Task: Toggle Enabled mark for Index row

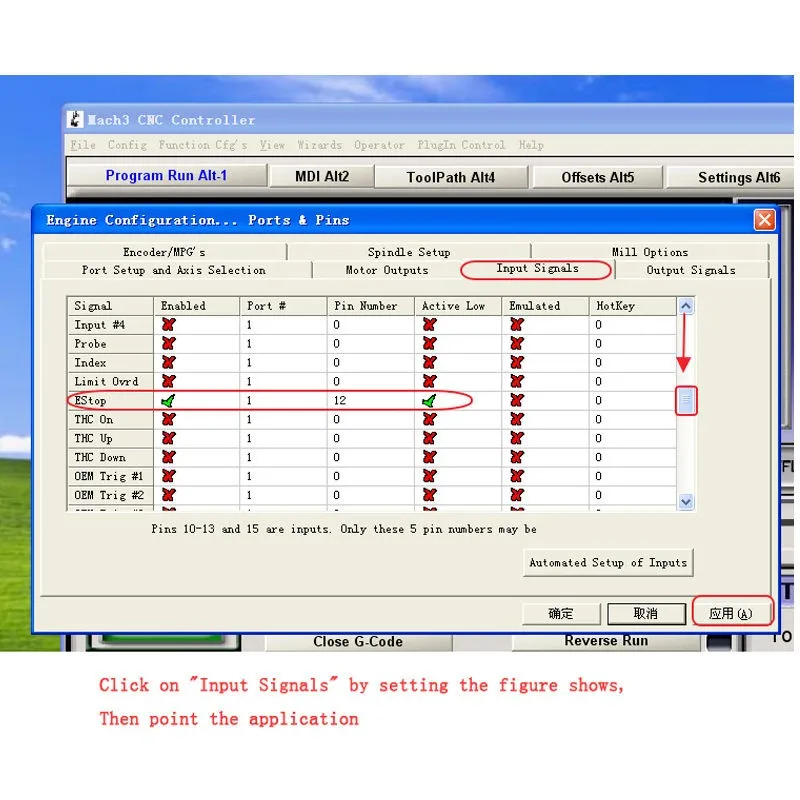Action: (168, 362)
